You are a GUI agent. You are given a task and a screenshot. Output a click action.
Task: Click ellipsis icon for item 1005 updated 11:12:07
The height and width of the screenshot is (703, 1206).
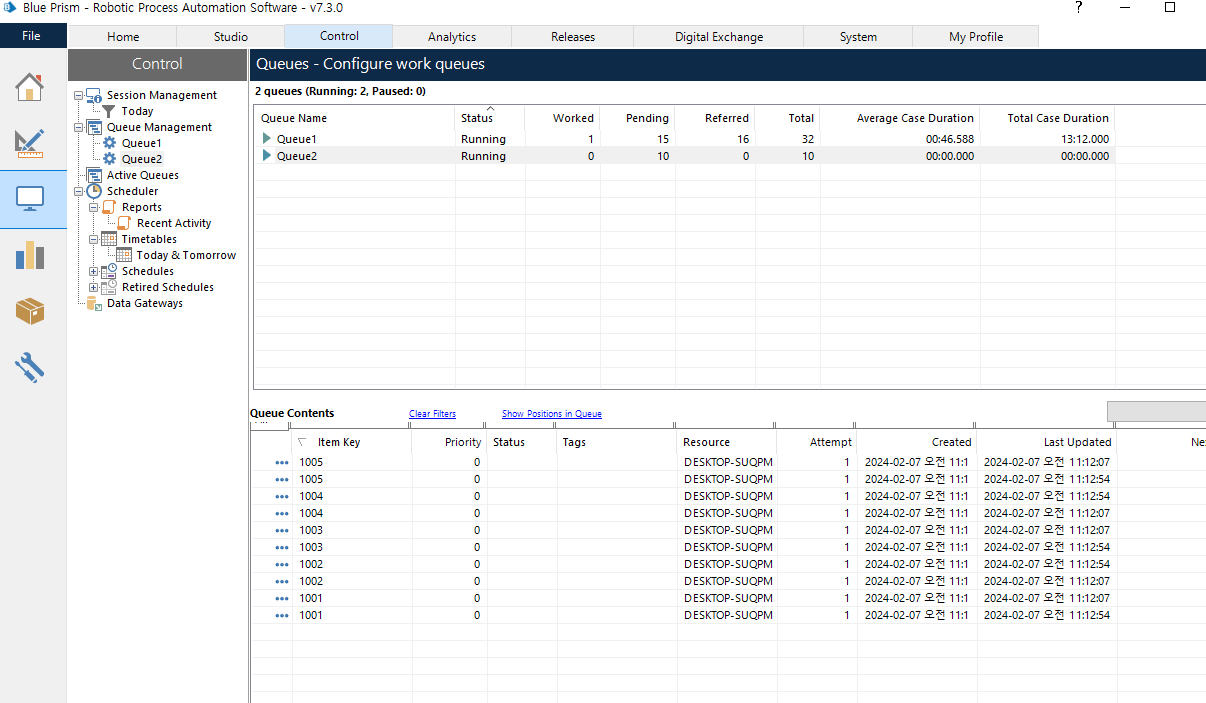[x=282, y=463]
